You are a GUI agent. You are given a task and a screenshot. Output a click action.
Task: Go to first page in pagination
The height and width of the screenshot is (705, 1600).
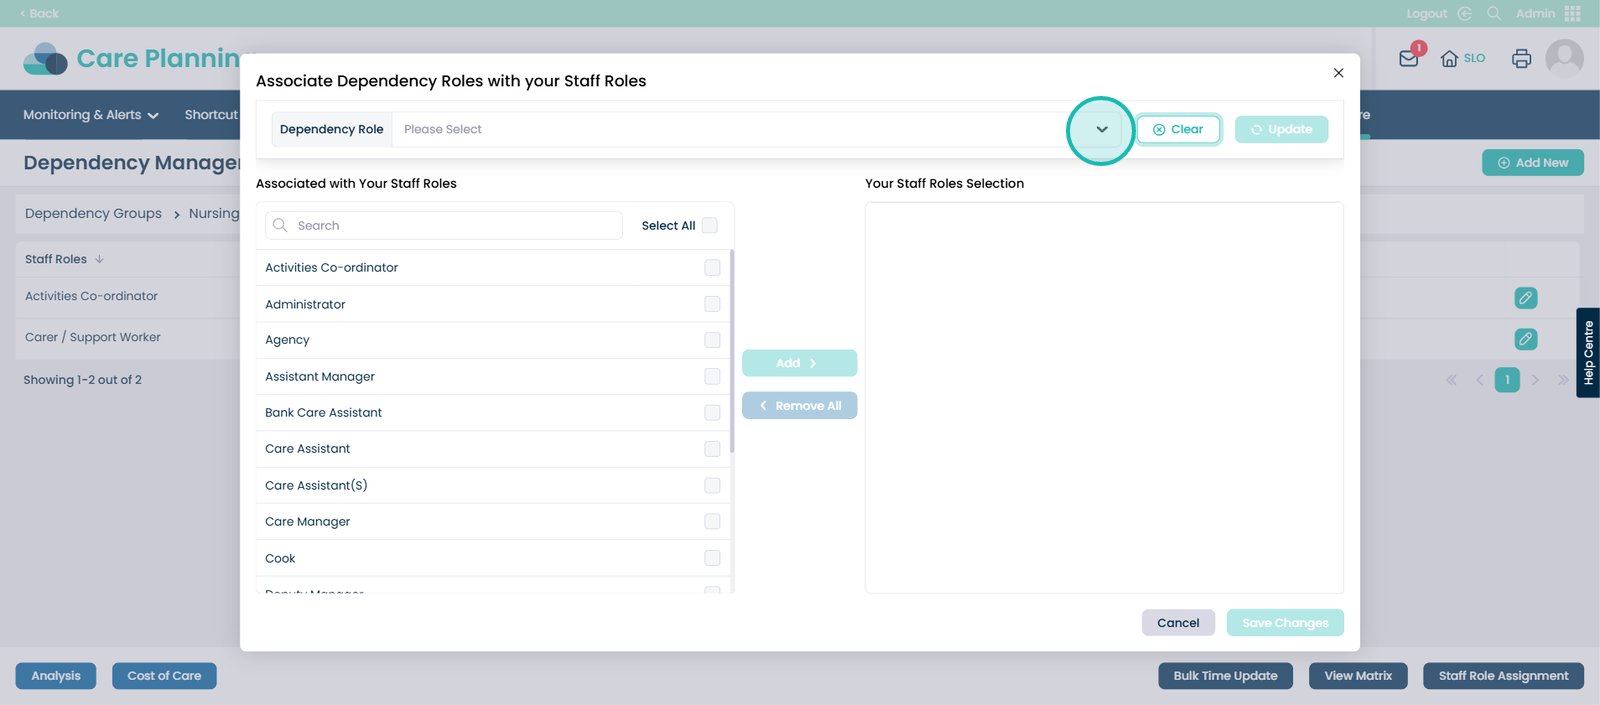[x=1451, y=380]
